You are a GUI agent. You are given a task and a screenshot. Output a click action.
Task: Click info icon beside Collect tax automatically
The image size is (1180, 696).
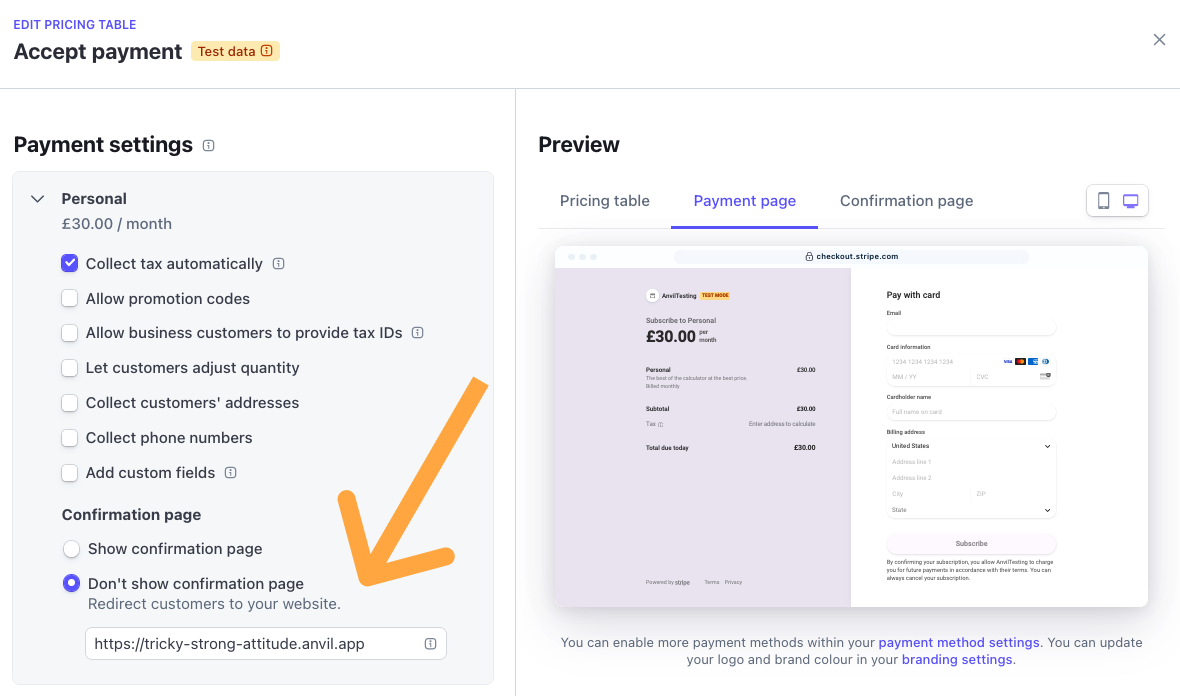(x=278, y=264)
